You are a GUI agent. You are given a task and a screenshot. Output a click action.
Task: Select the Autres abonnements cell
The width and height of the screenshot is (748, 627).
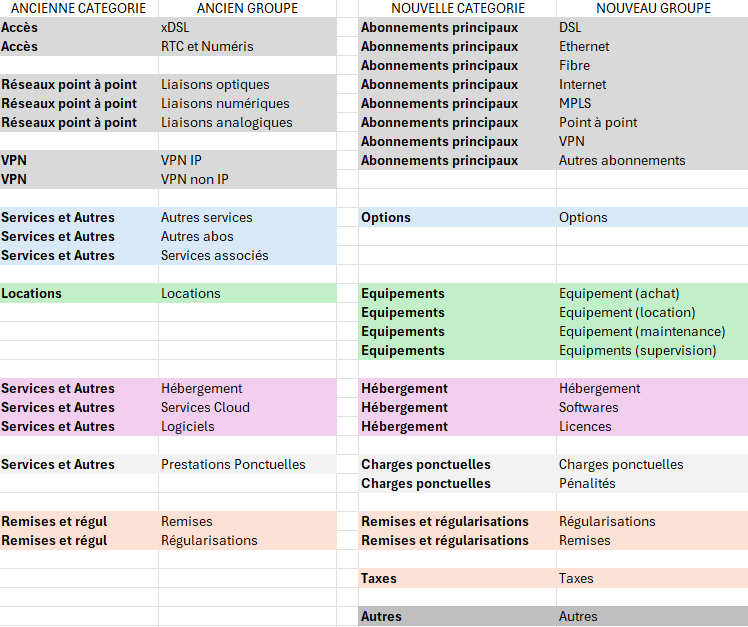click(622, 160)
